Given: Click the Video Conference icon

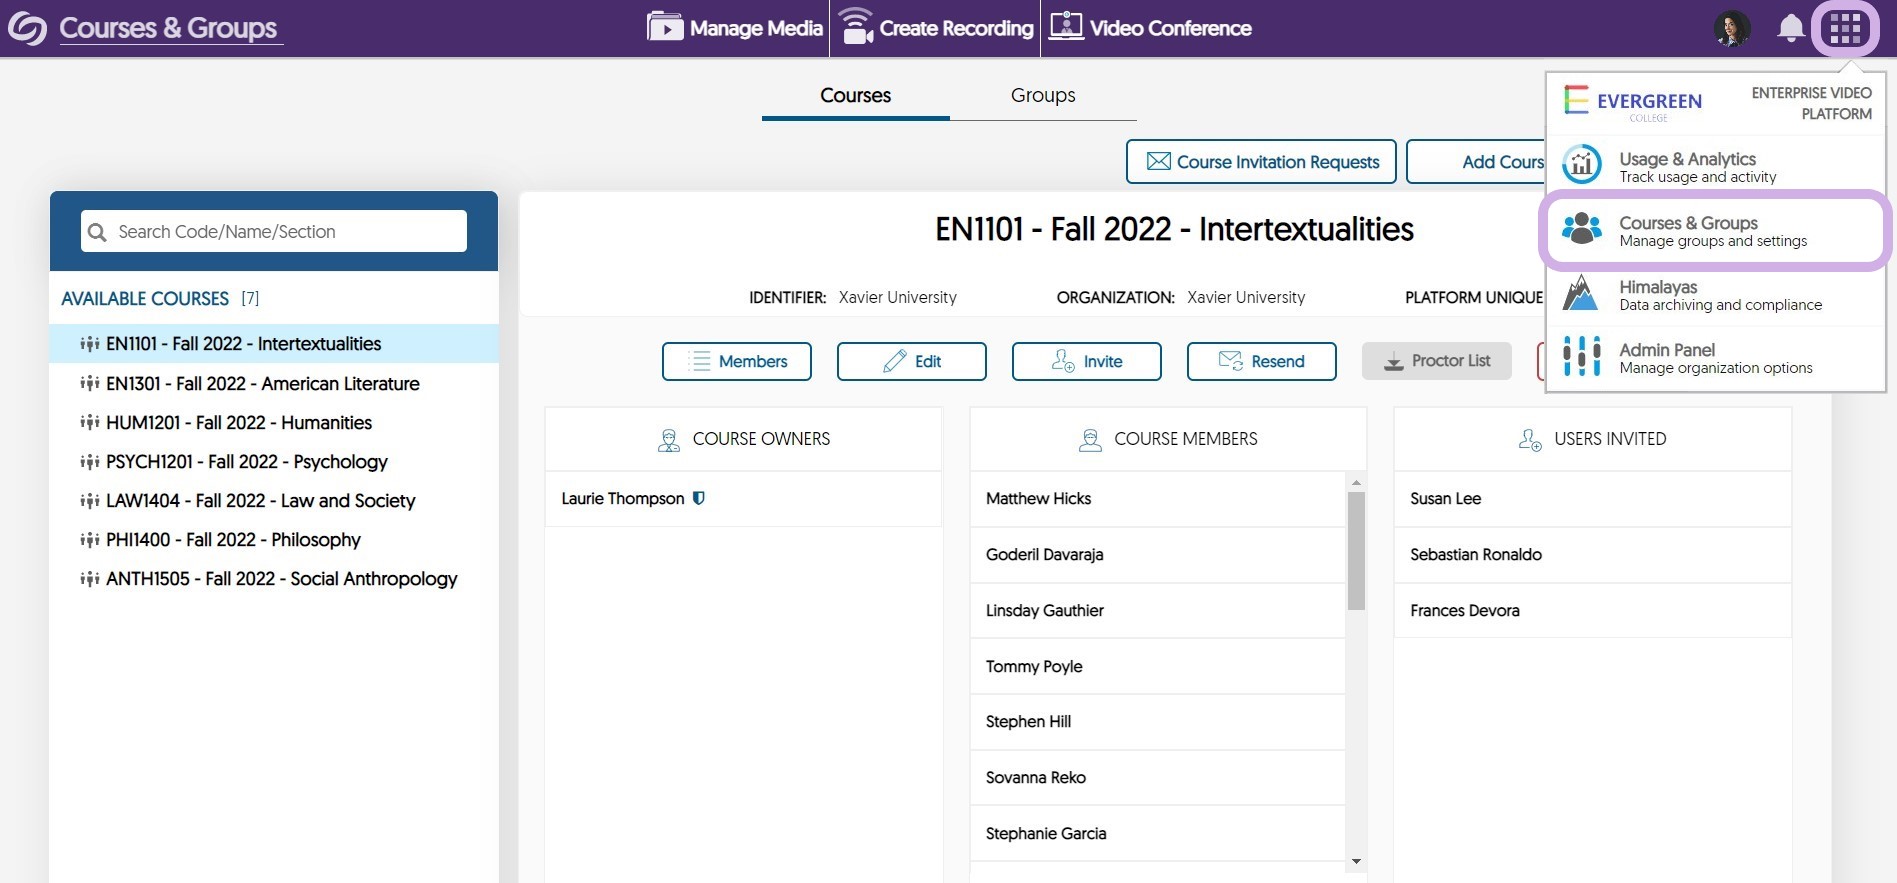Looking at the screenshot, I should [x=1066, y=27].
